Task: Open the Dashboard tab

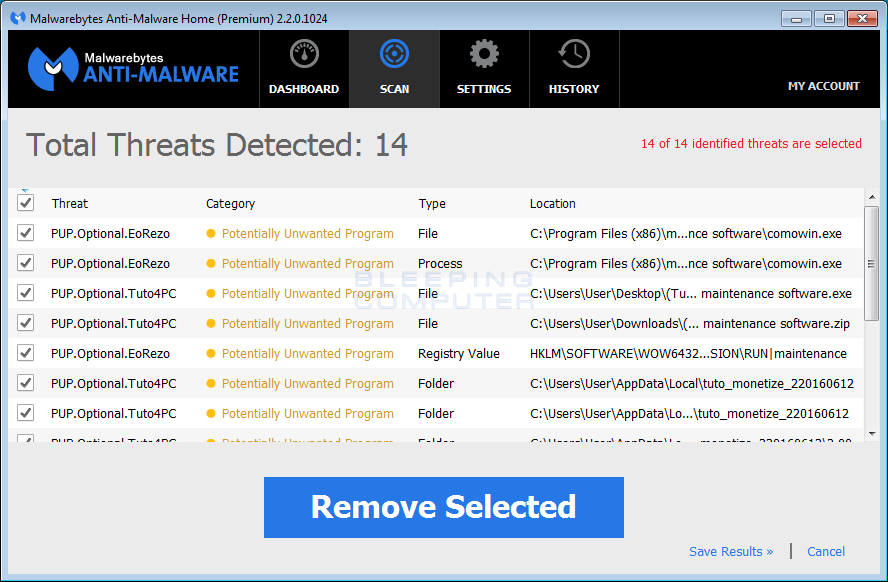Action: pos(303,68)
